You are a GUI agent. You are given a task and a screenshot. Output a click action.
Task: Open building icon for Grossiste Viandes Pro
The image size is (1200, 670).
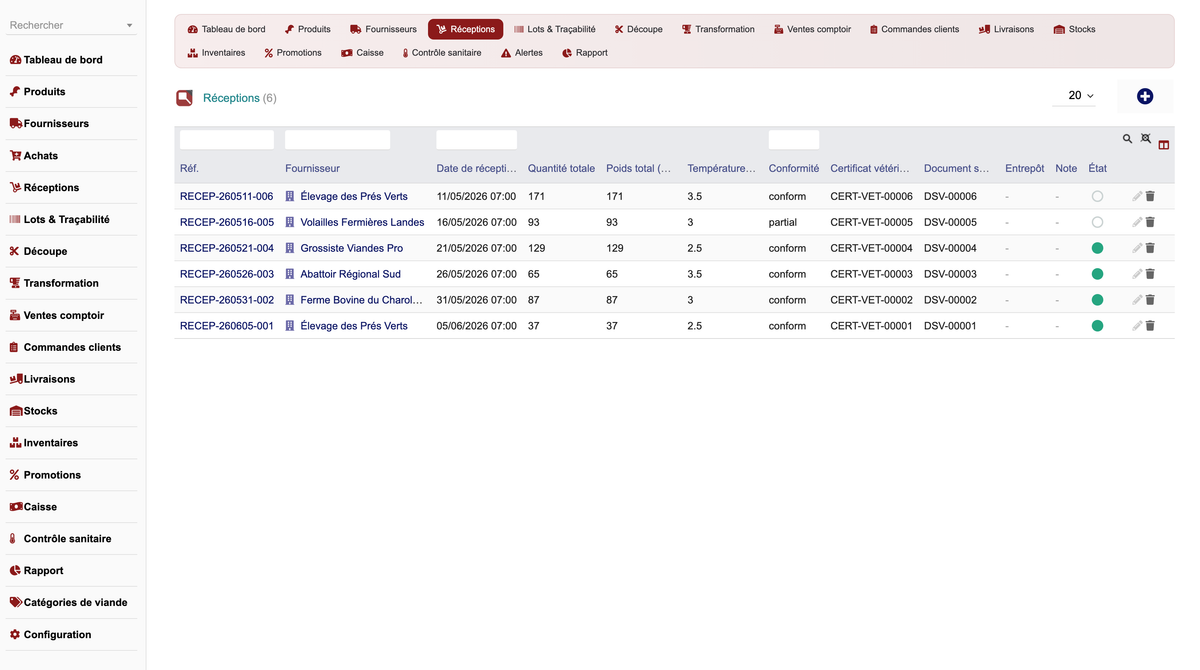290,248
